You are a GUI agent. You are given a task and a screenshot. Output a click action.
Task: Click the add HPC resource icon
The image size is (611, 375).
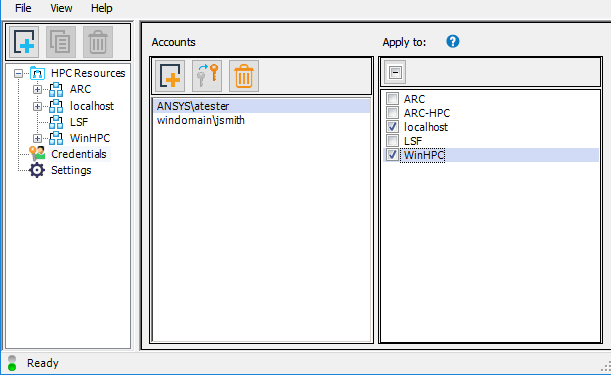pos(24,42)
